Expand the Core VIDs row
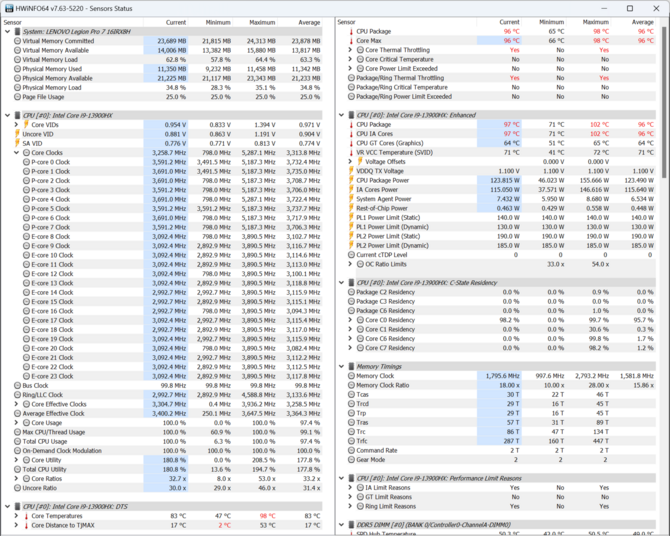This screenshot has height=536, width=670. 16,124
